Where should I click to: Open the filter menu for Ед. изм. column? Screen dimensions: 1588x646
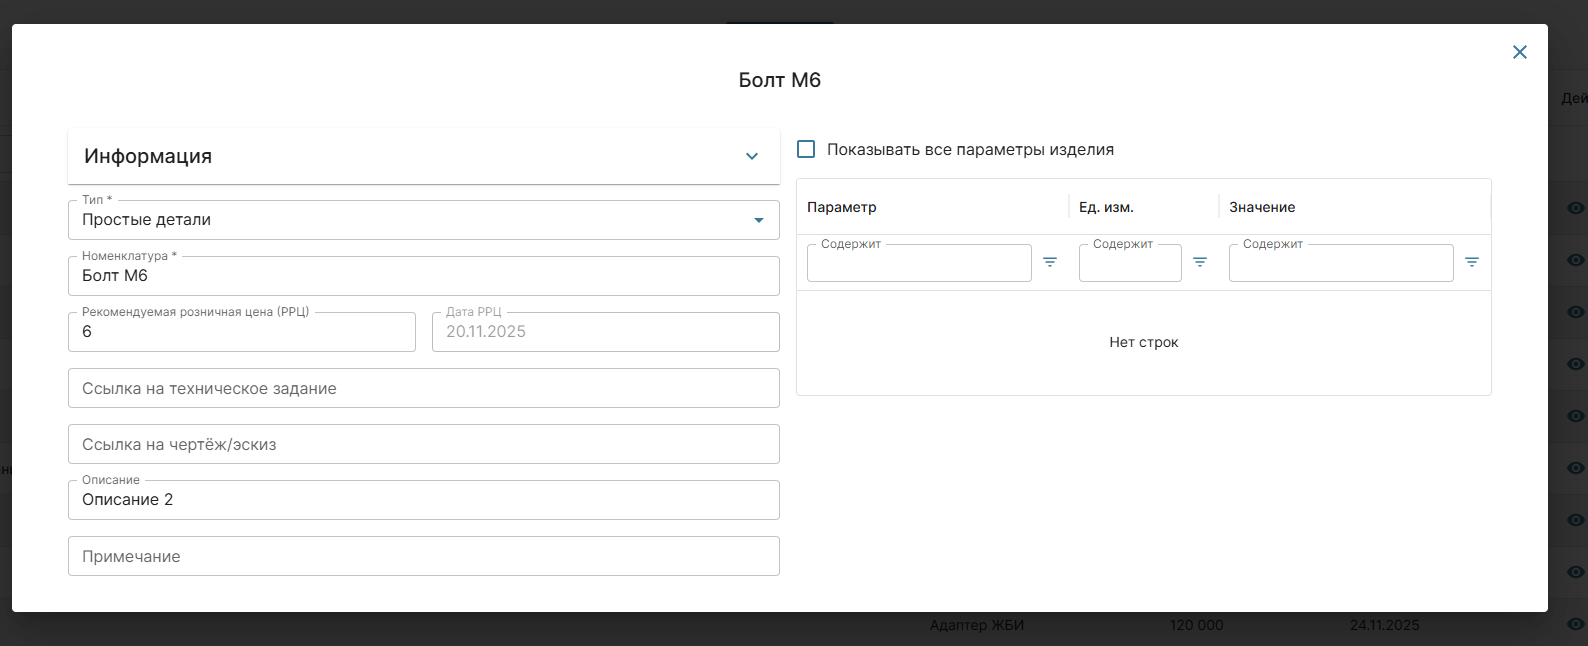coord(1200,262)
